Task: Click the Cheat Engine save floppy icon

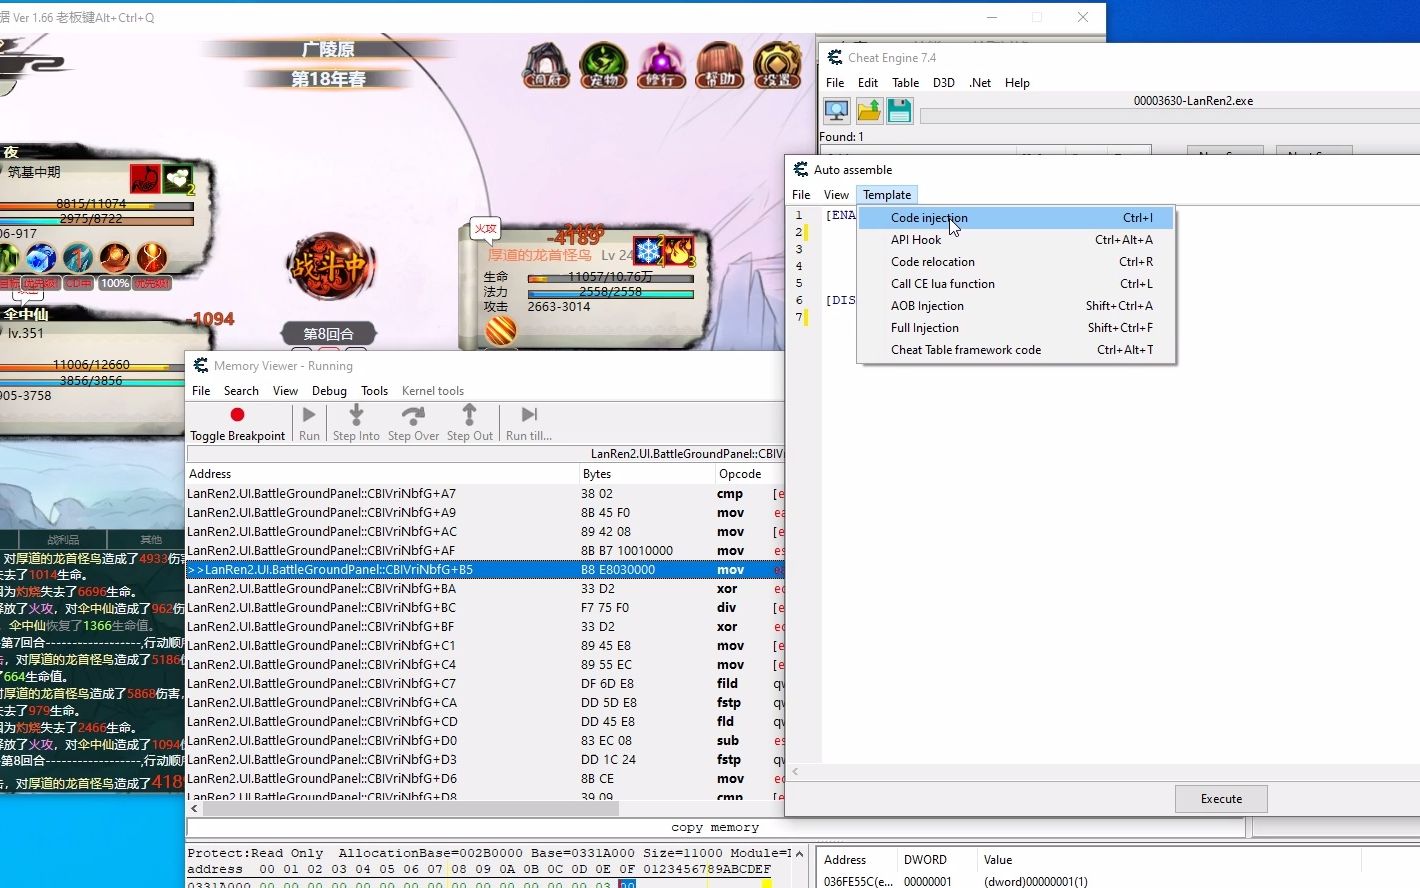Action: coord(899,111)
